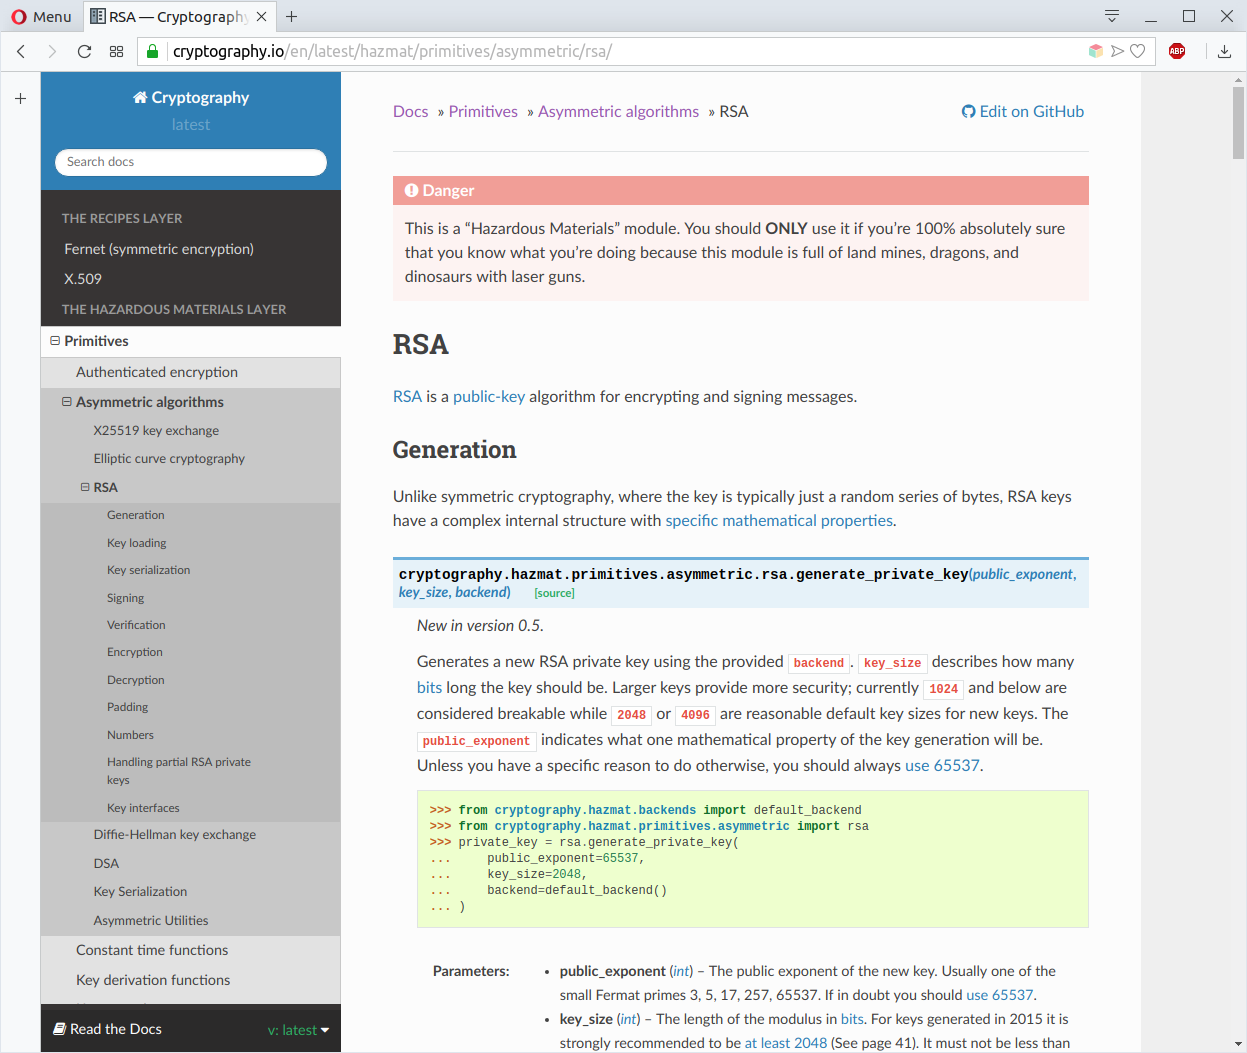The width and height of the screenshot is (1247, 1053).
Task: Open the tab menu icon in title bar
Action: click(x=1112, y=16)
